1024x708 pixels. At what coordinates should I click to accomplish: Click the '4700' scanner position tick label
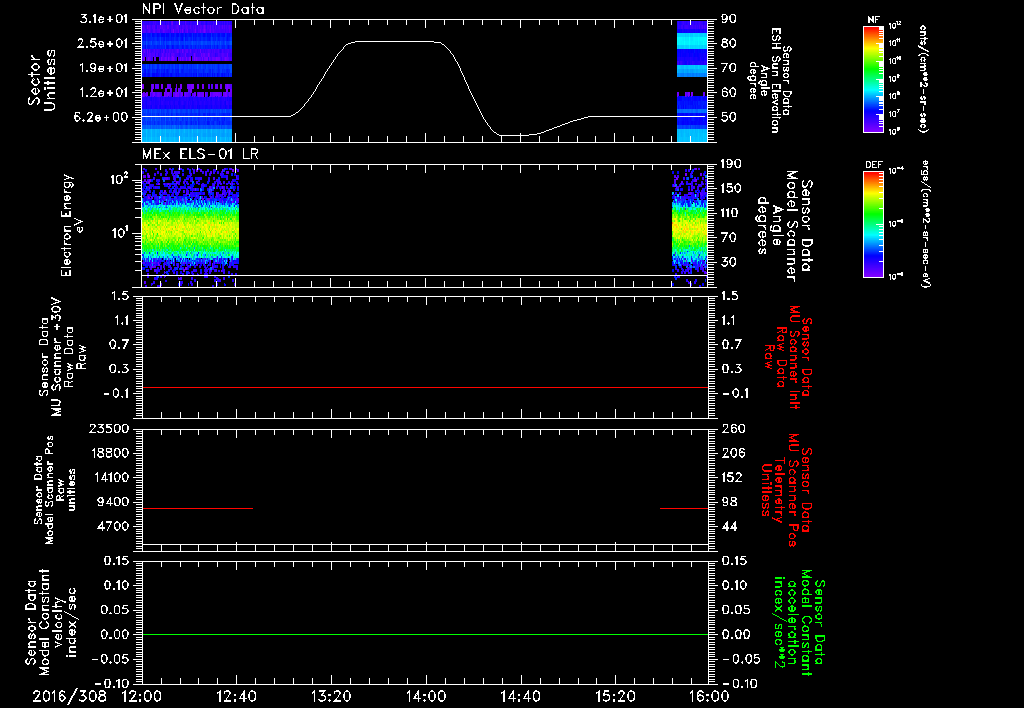tap(112, 526)
